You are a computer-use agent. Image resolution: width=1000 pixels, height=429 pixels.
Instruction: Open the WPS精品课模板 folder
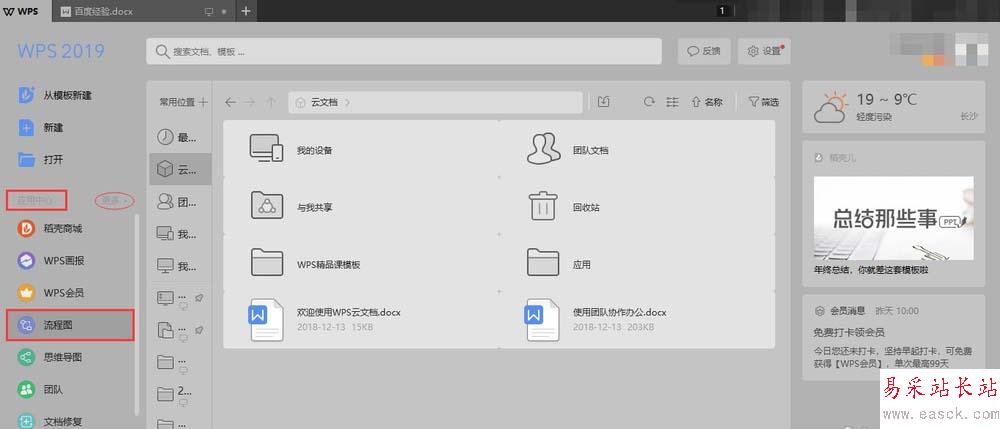point(361,263)
